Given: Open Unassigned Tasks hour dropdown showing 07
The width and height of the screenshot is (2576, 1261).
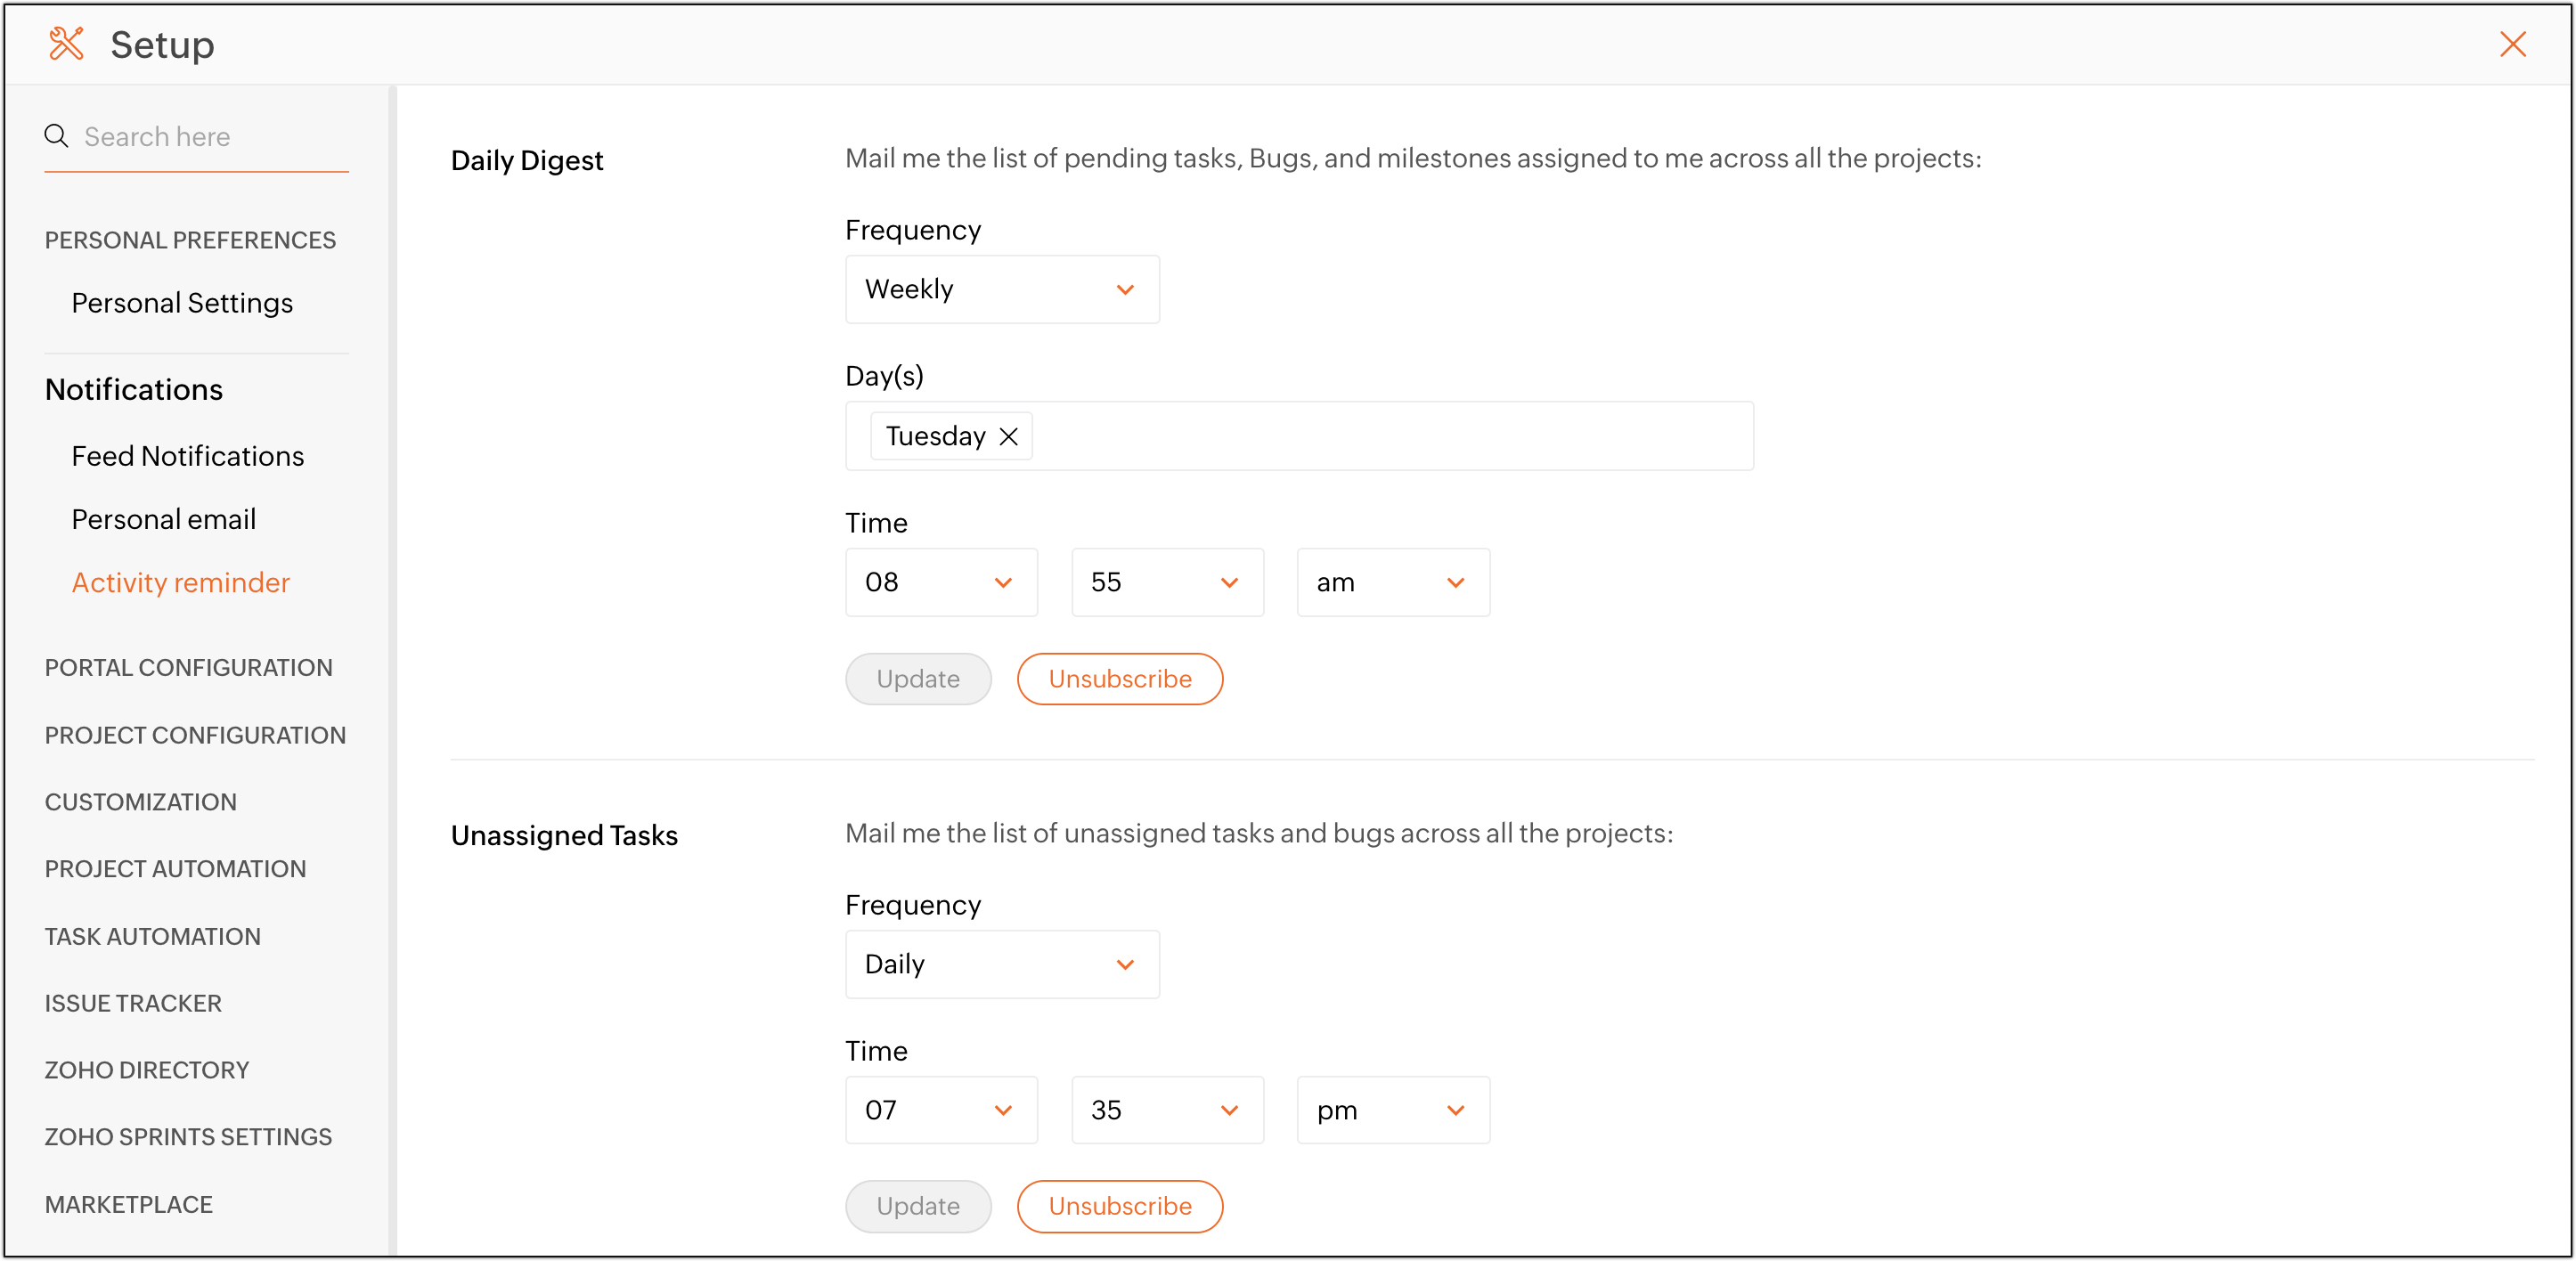Looking at the screenshot, I should coord(940,1111).
